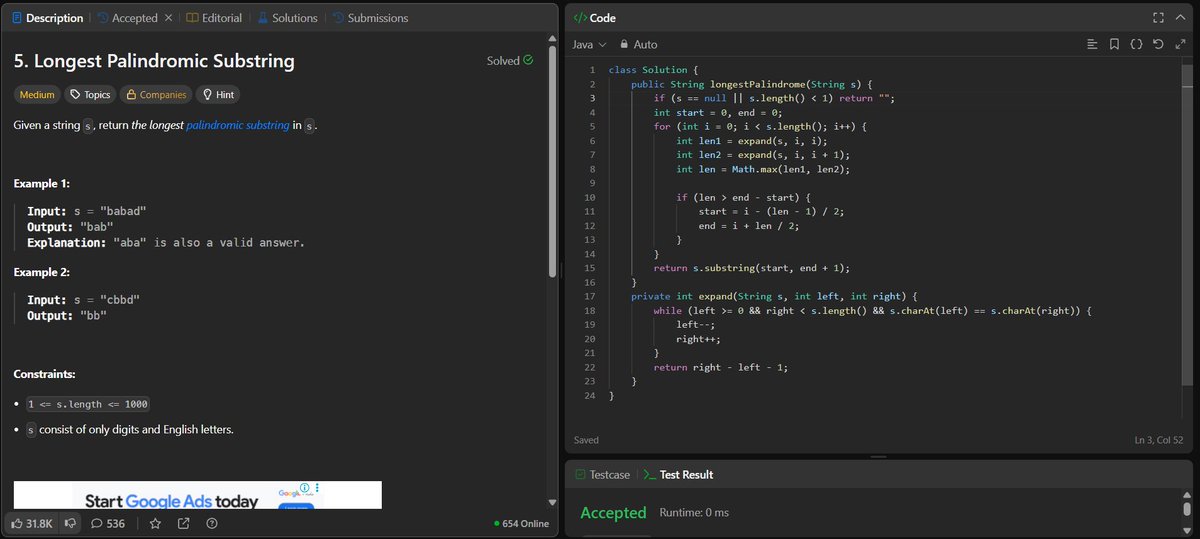Open the Companies tag
The image size is (1200, 539).
pyautogui.click(x=156, y=95)
